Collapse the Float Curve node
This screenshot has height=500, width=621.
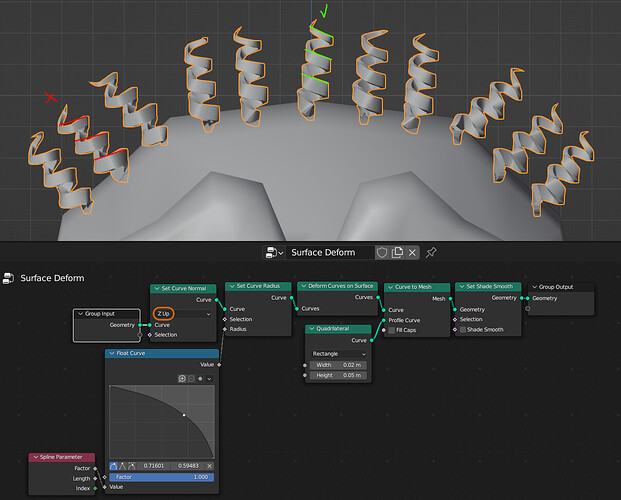[x=112, y=353]
